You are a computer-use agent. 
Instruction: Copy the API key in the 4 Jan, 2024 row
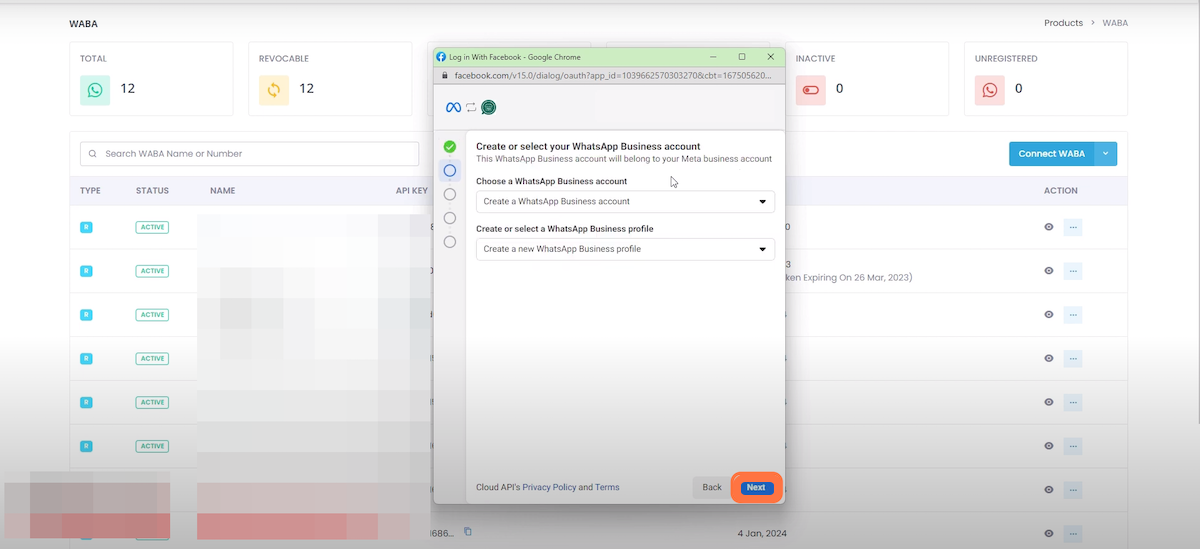(467, 531)
